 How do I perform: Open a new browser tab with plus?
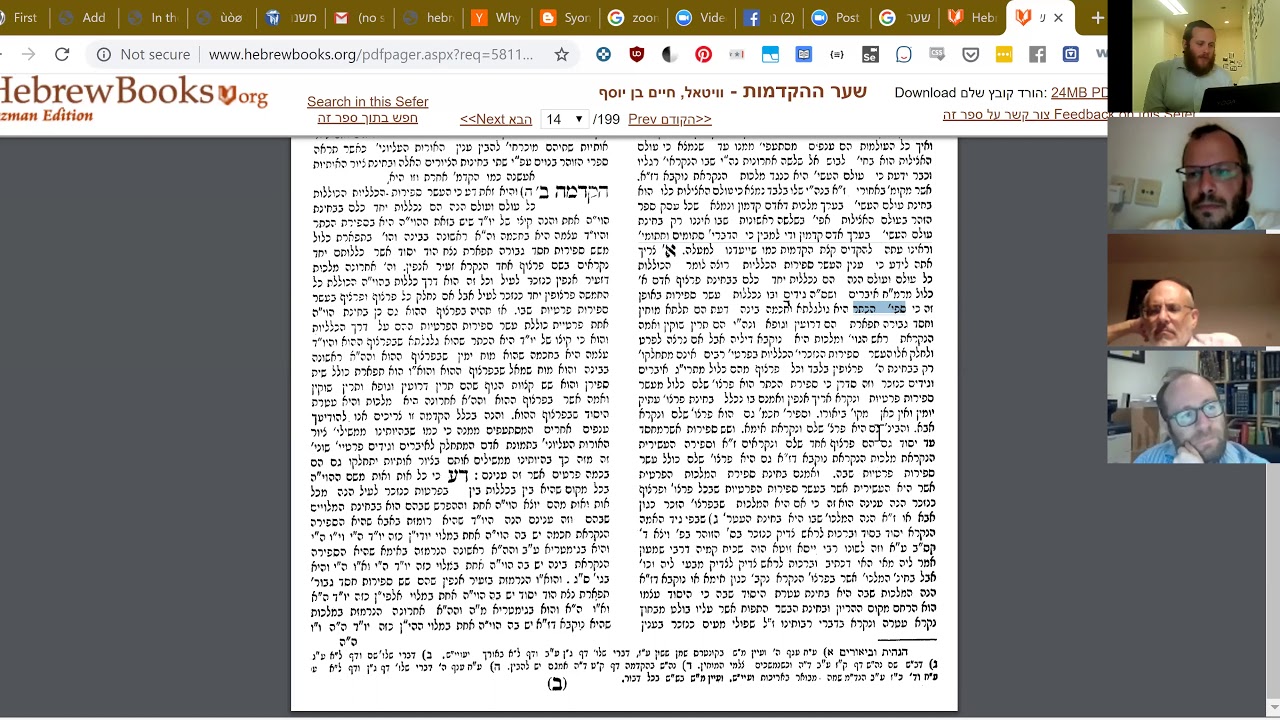tap(1097, 18)
